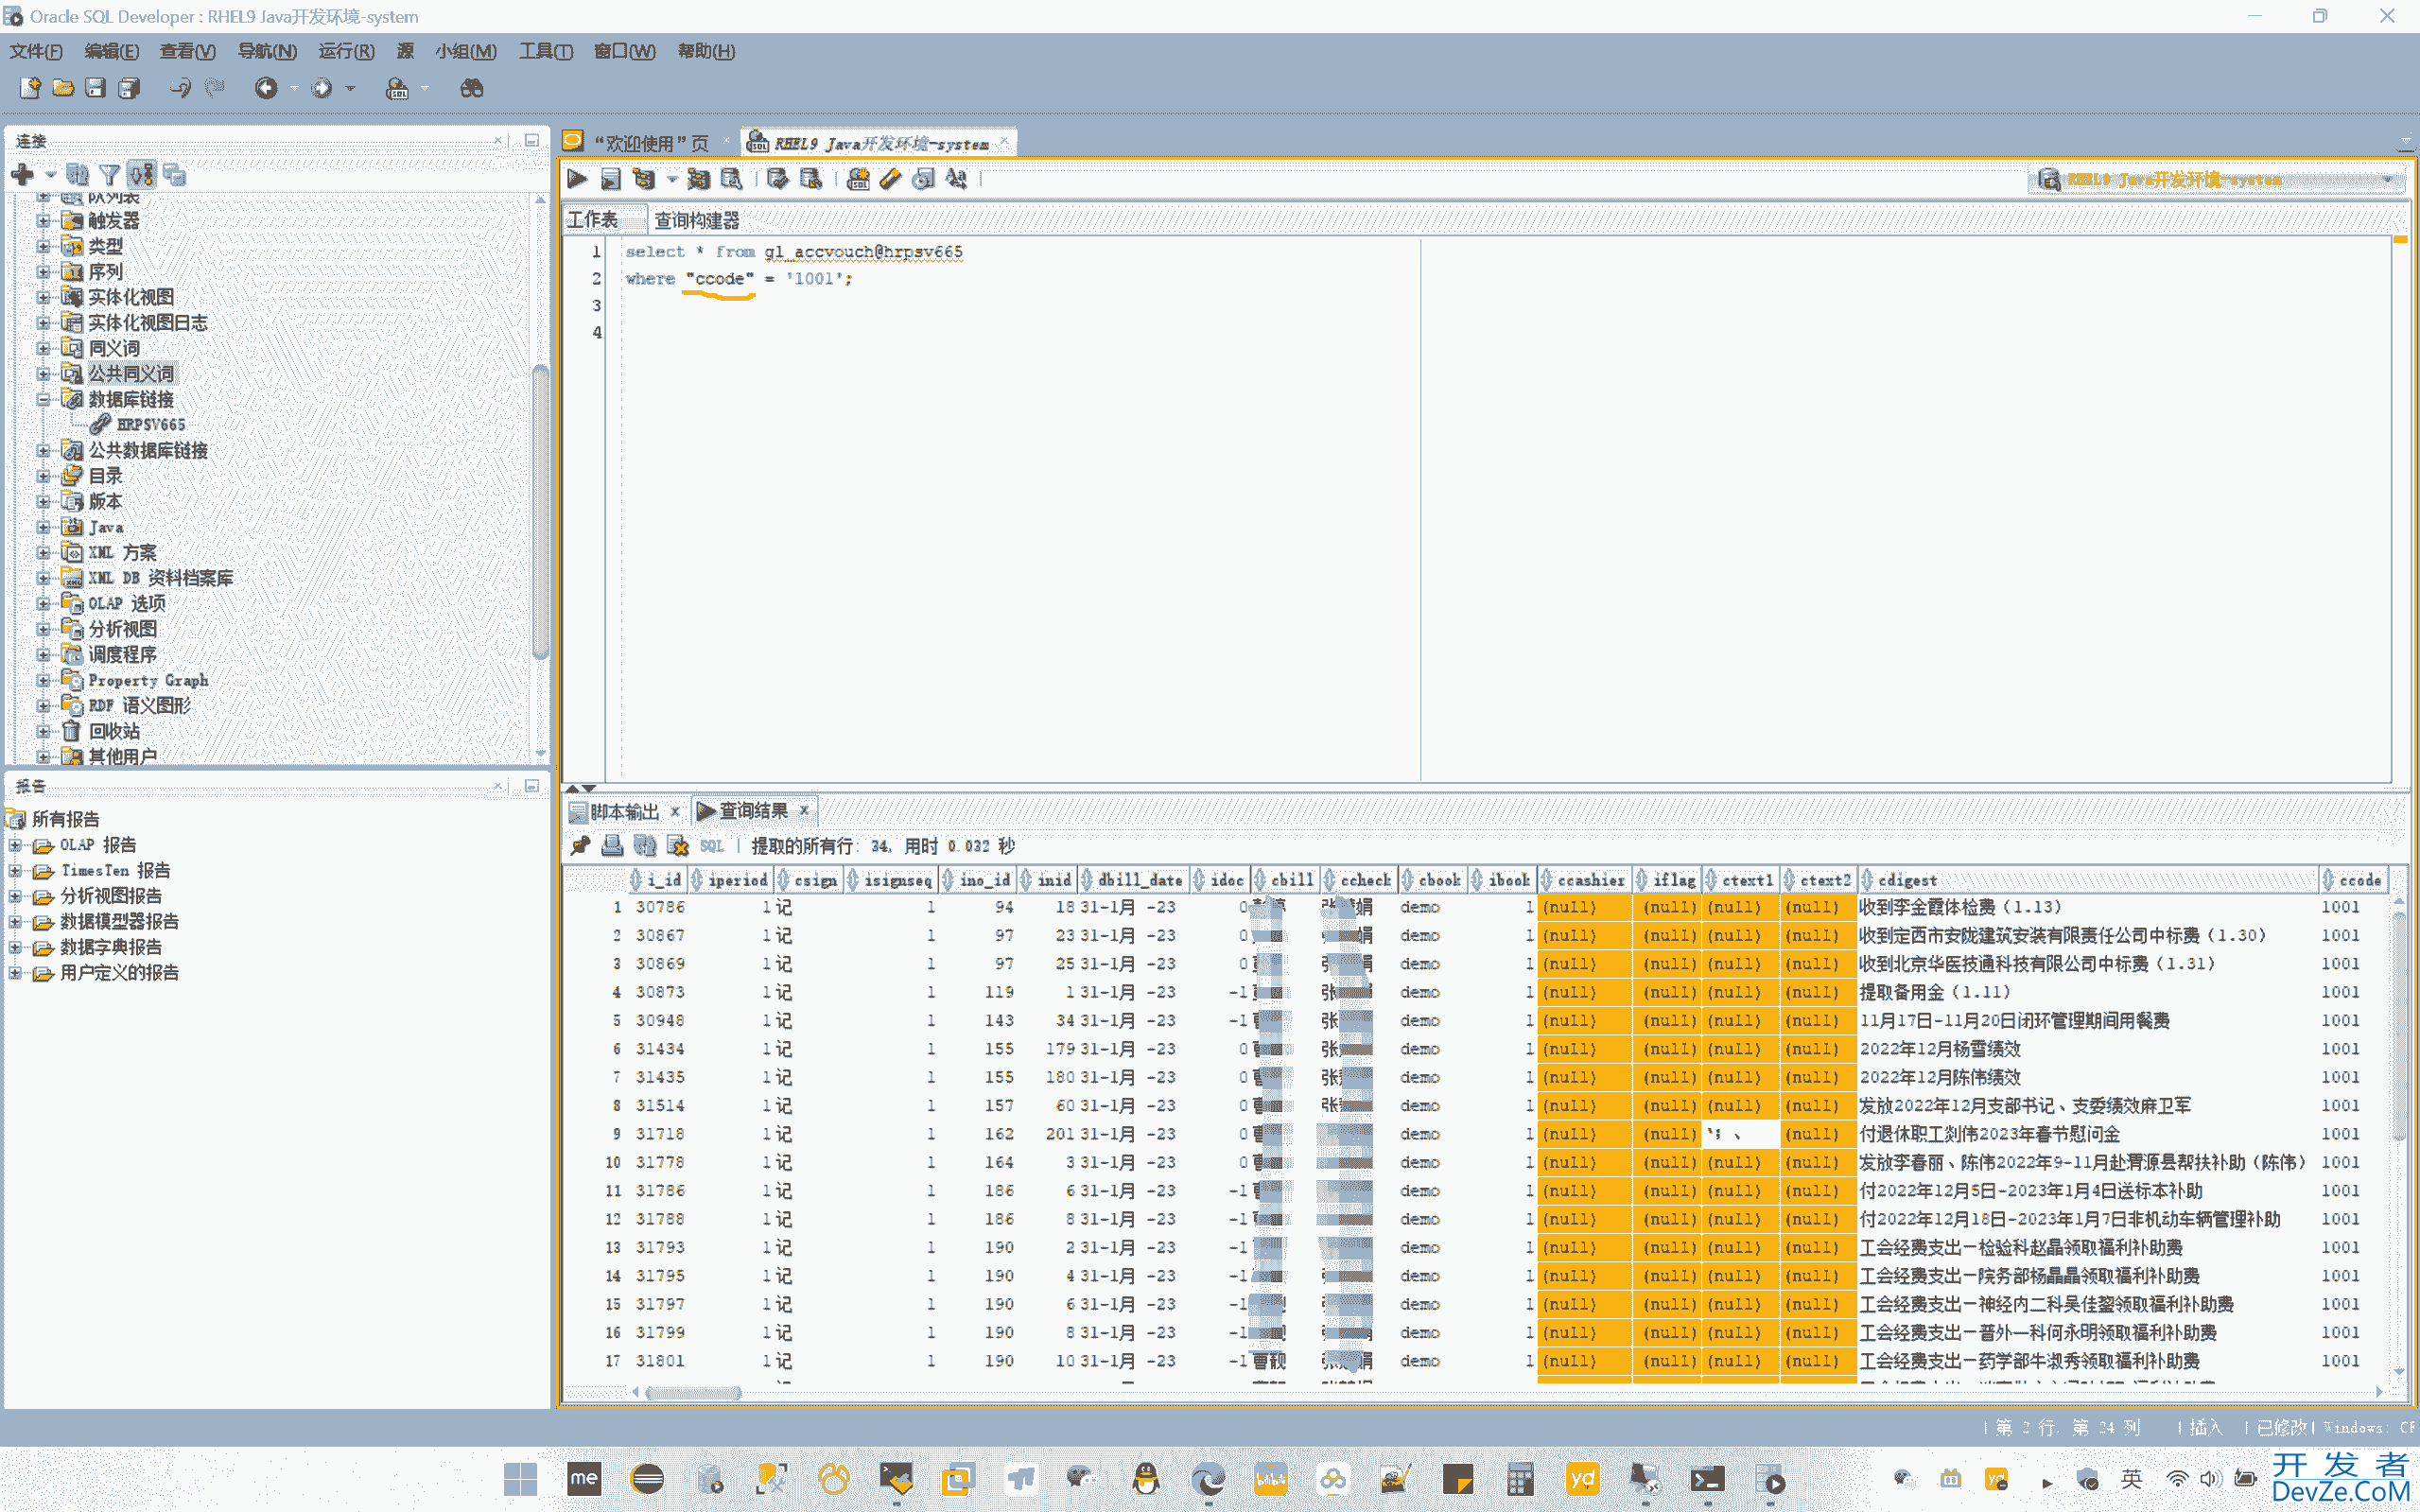2420x1512 pixels.
Task: Click the Commit icon in the worksheet toolbar
Action: coord(777,179)
